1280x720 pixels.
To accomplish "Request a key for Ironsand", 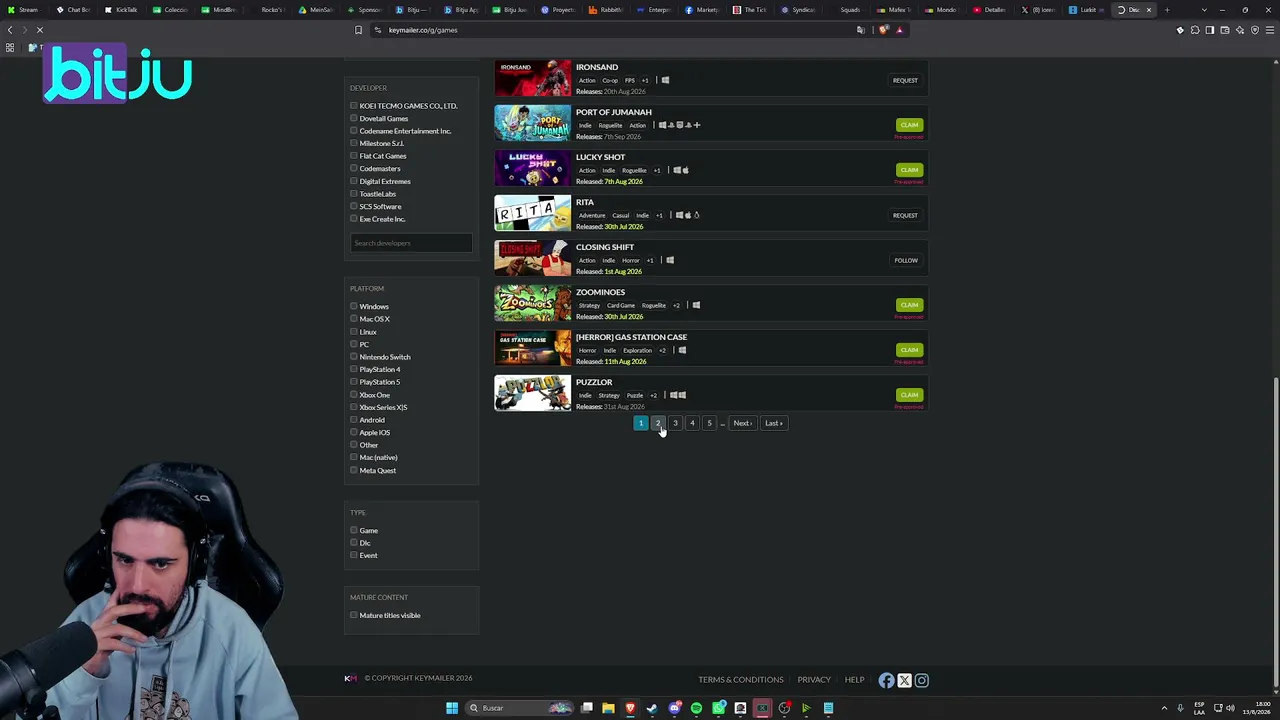I will [905, 80].
